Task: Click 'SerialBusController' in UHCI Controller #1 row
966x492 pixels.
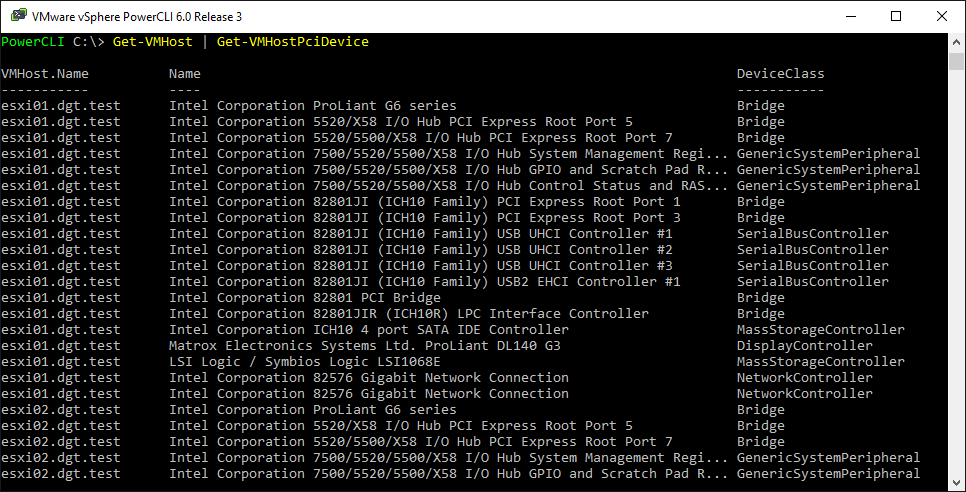Action: [x=813, y=234]
